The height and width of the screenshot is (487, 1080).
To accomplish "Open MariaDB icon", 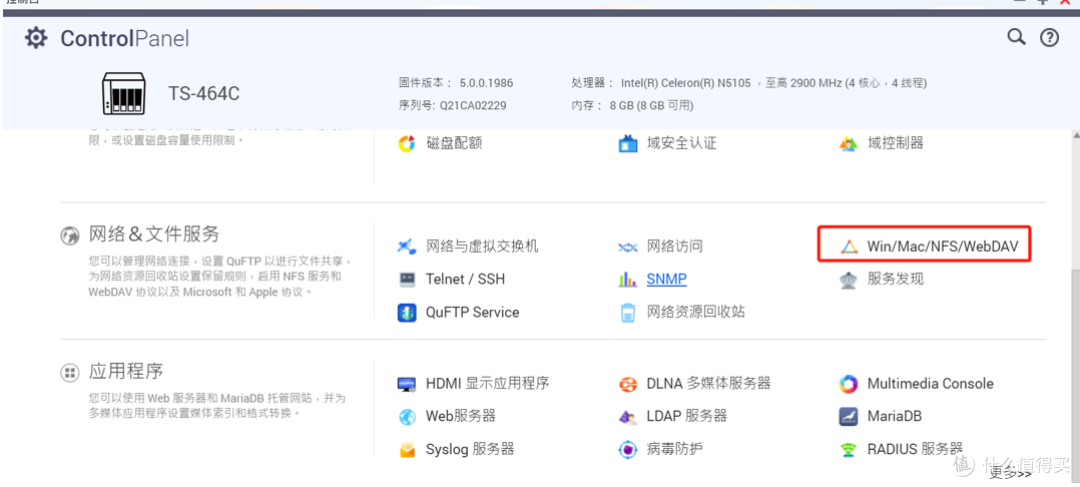I will (848, 417).
